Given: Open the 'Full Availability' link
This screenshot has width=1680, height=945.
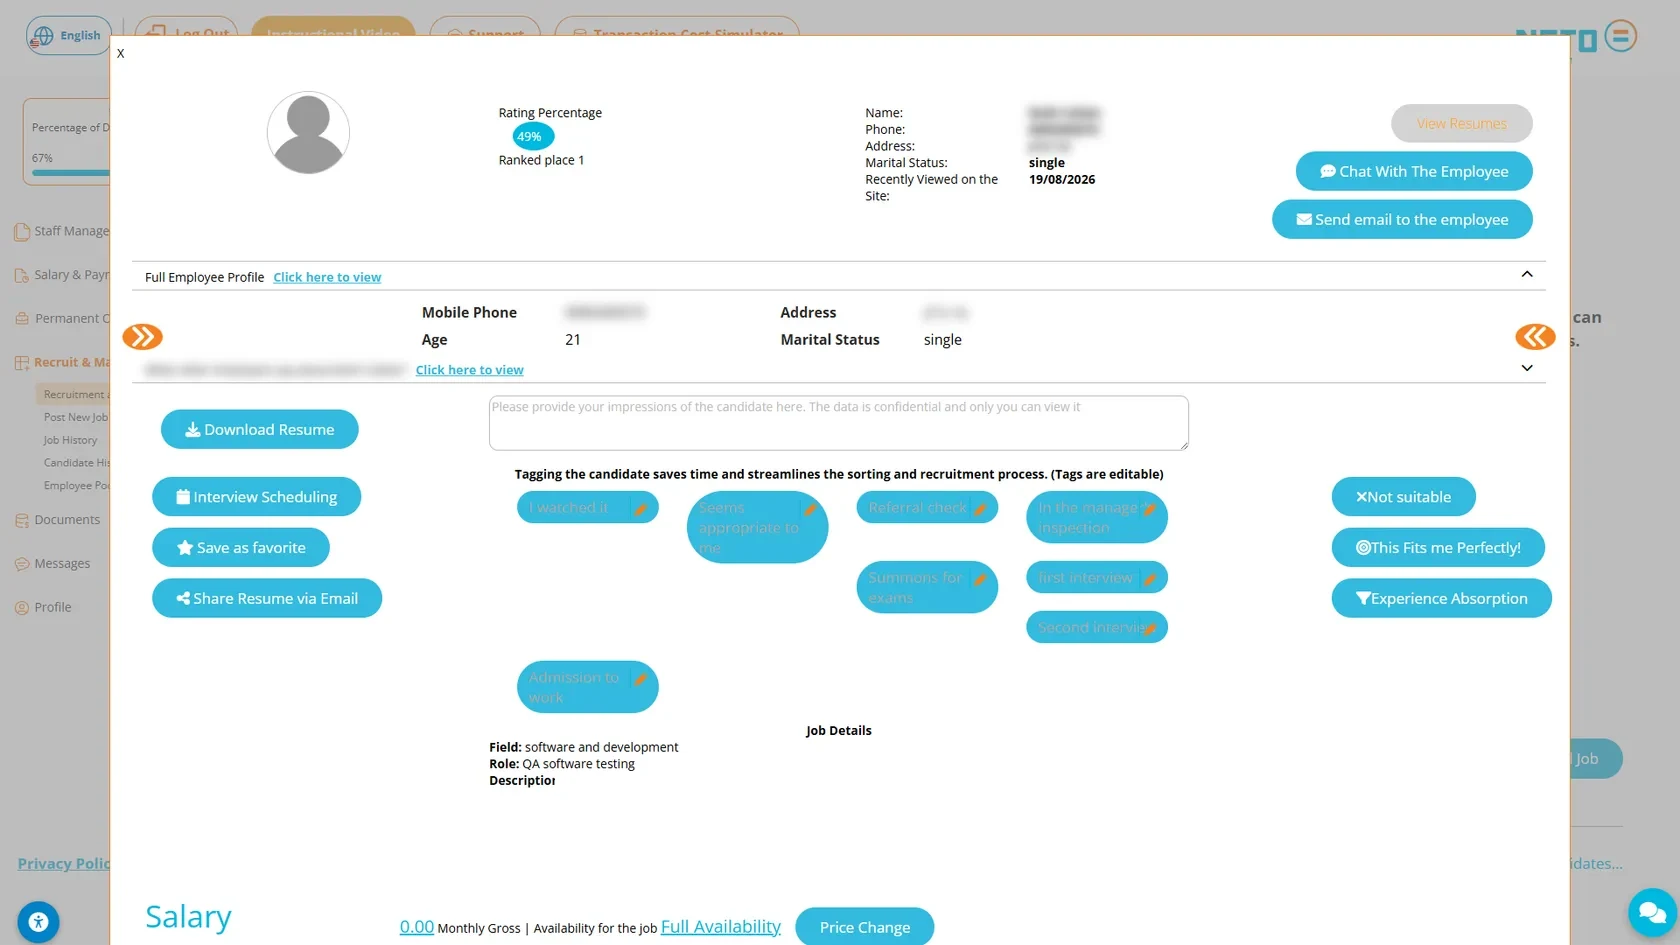Looking at the screenshot, I should [721, 927].
